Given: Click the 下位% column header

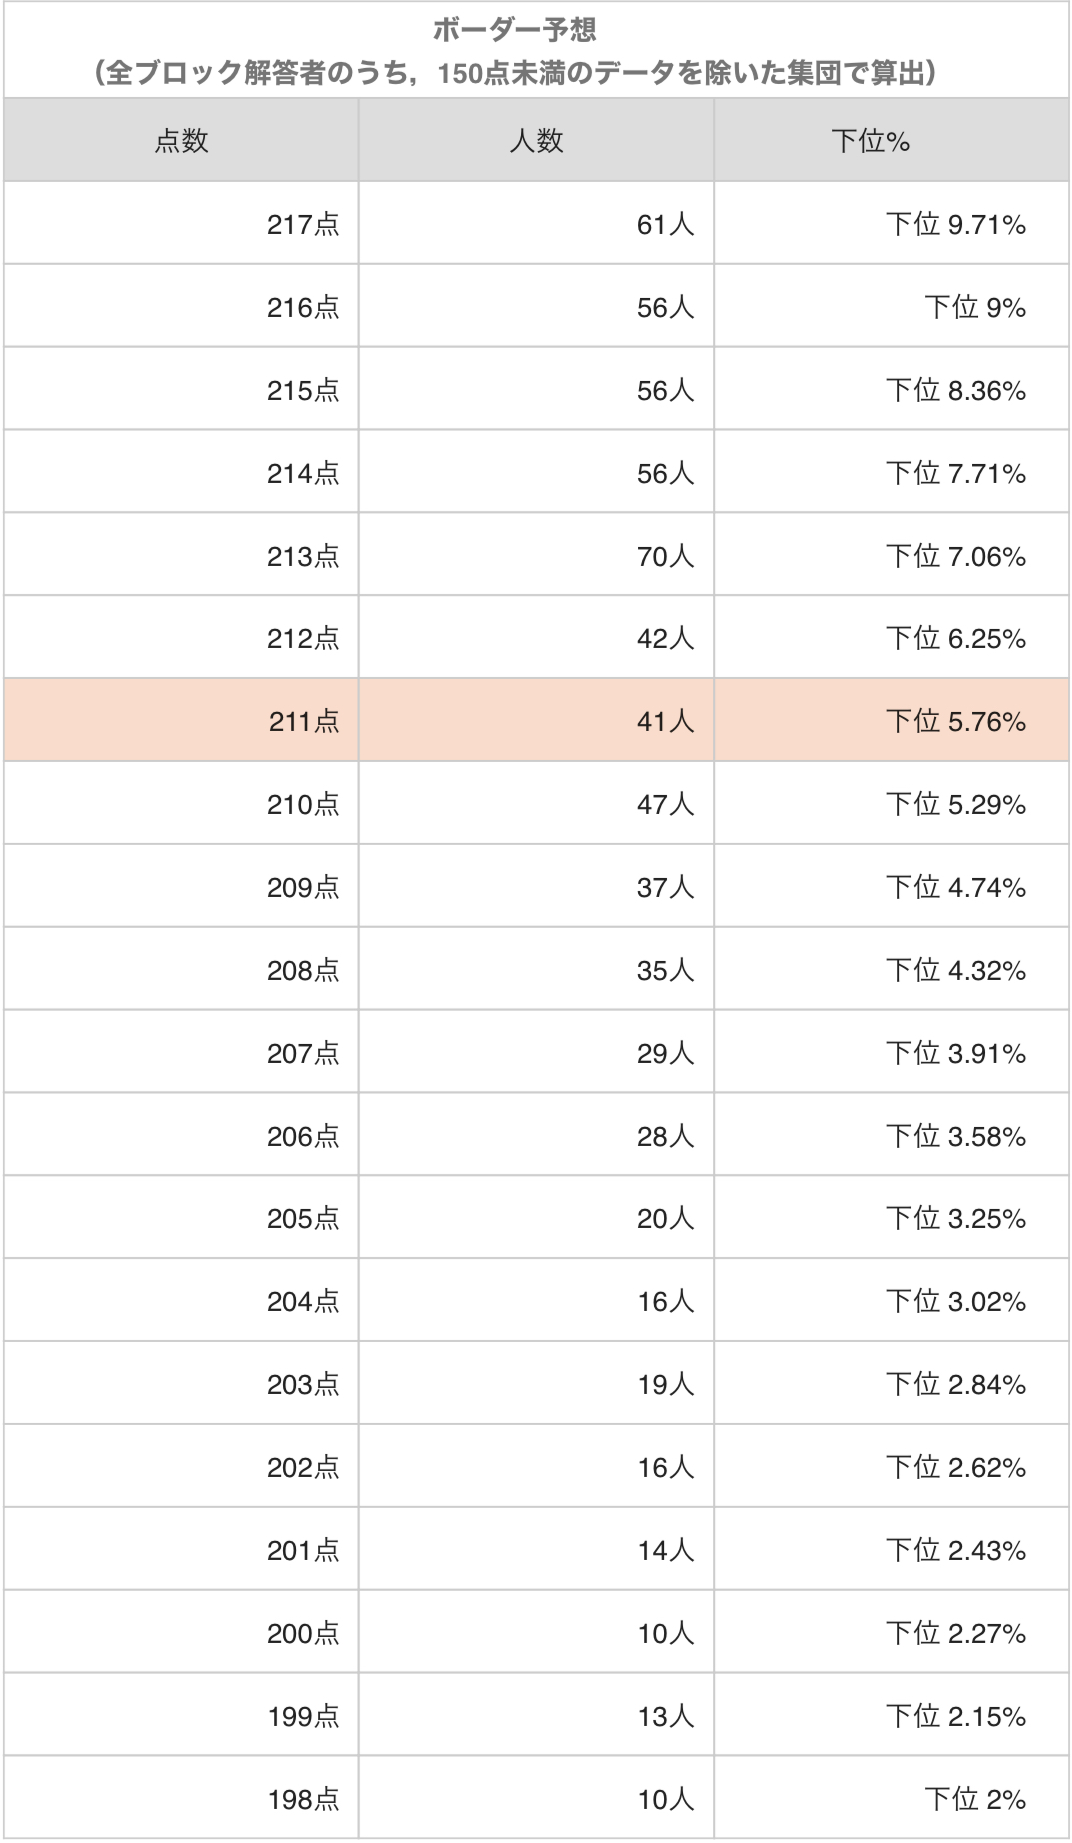Looking at the screenshot, I should [870, 141].
